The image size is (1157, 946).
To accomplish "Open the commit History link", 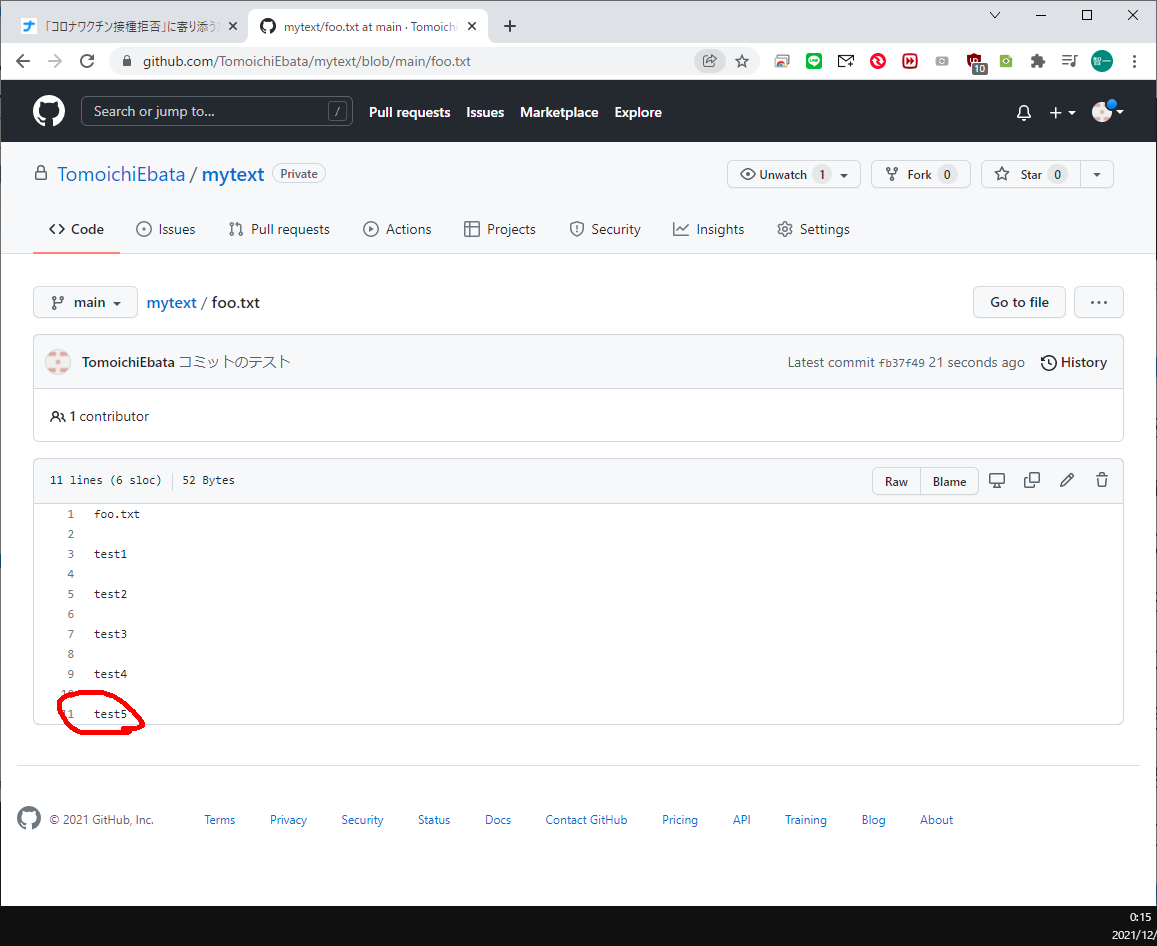I will tap(1074, 363).
